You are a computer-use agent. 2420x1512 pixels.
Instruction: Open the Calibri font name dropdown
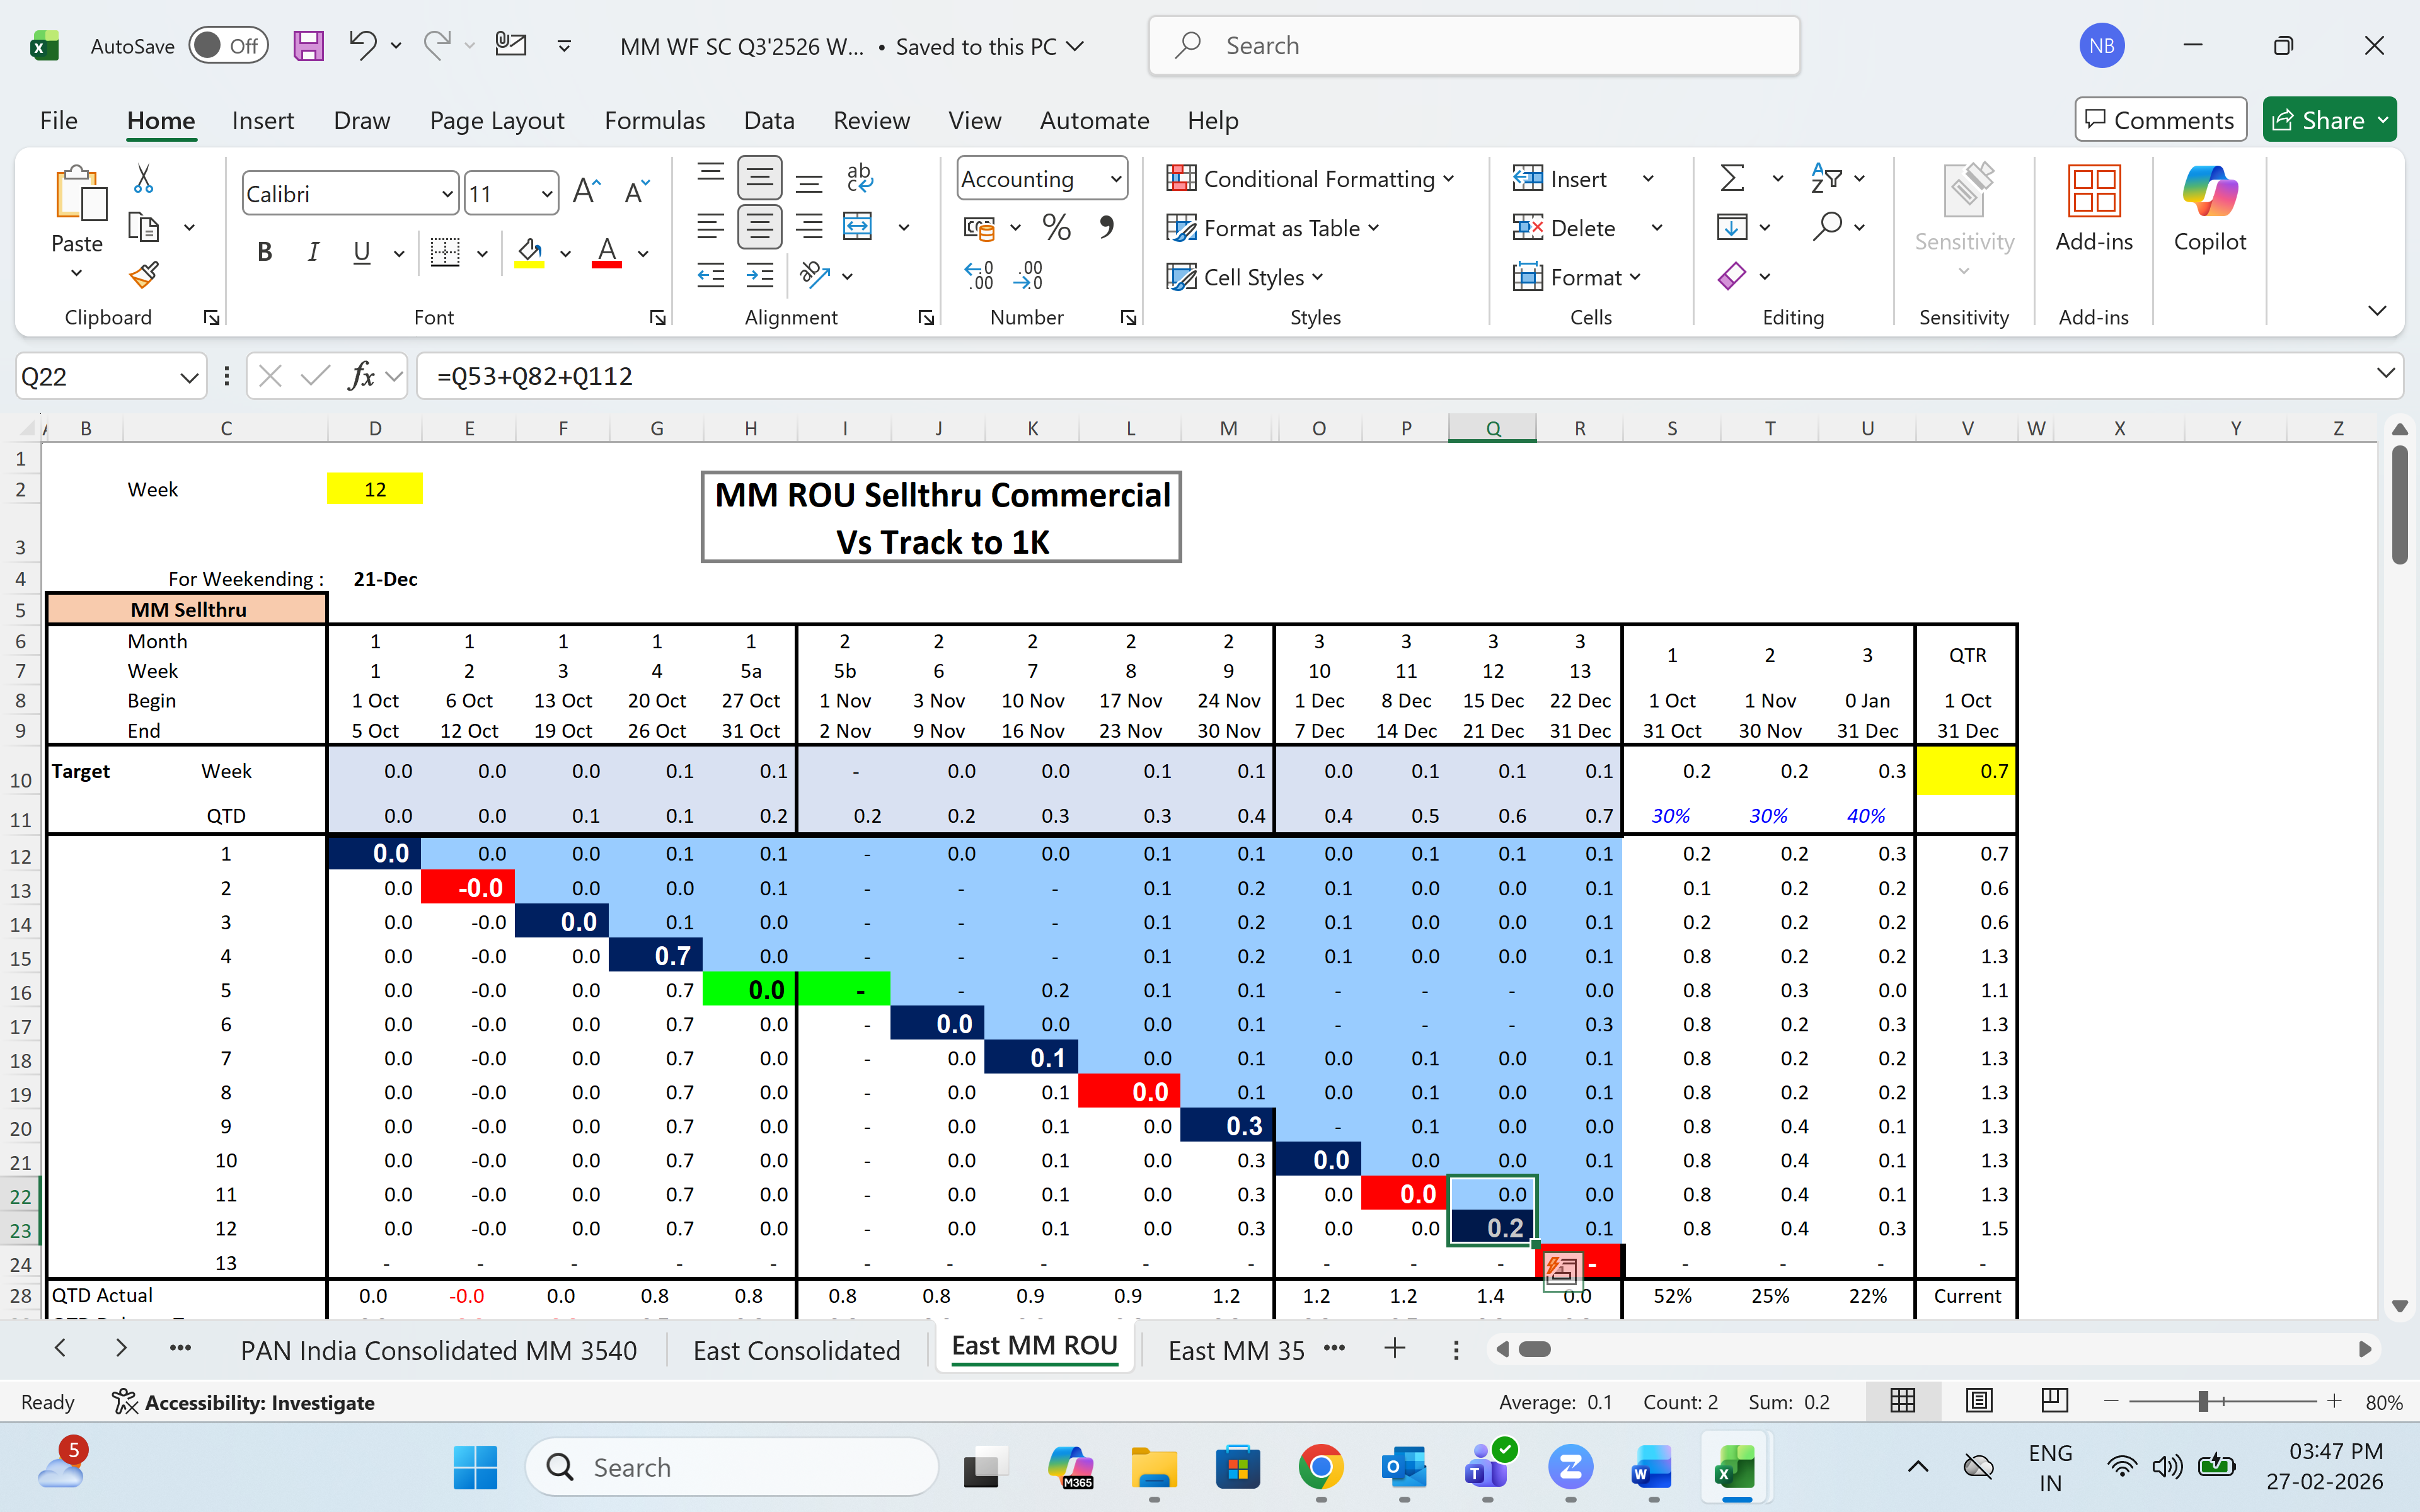(447, 194)
